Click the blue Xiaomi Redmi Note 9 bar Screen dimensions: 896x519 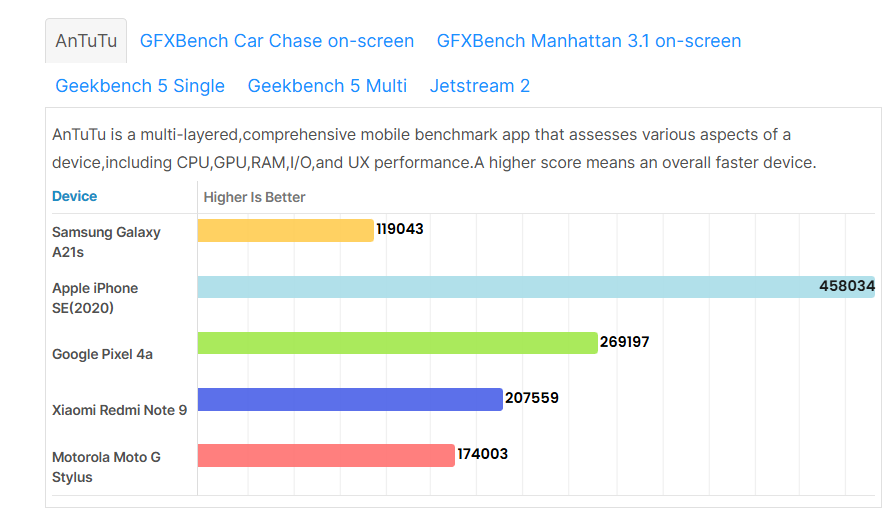(x=349, y=399)
